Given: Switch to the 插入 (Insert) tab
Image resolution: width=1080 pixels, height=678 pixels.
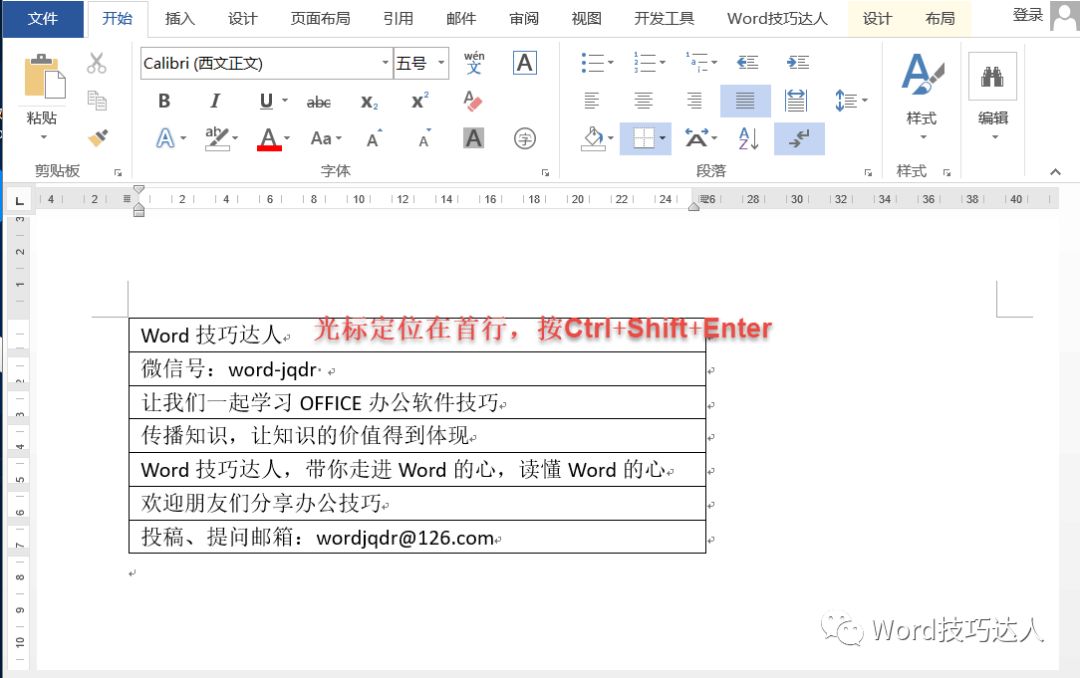Looking at the screenshot, I should click(x=180, y=19).
